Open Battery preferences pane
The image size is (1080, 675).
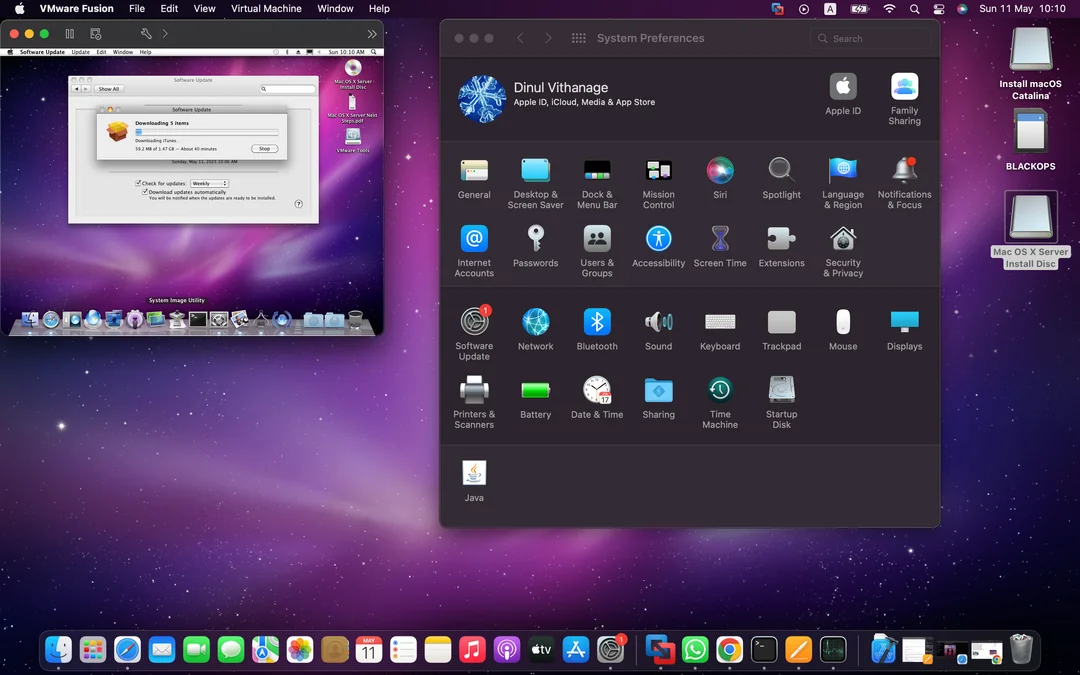pos(535,398)
